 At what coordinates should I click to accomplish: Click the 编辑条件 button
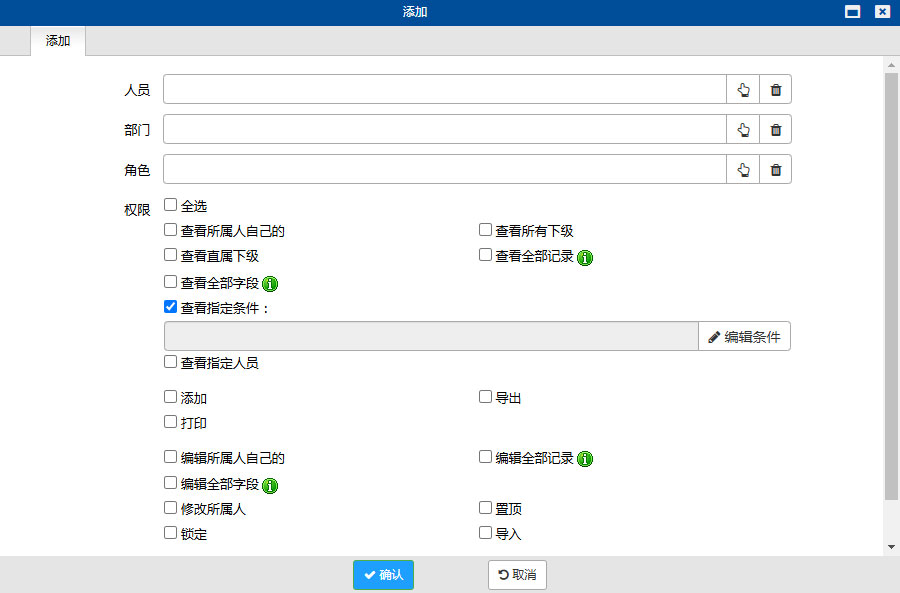click(x=744, y=336)
